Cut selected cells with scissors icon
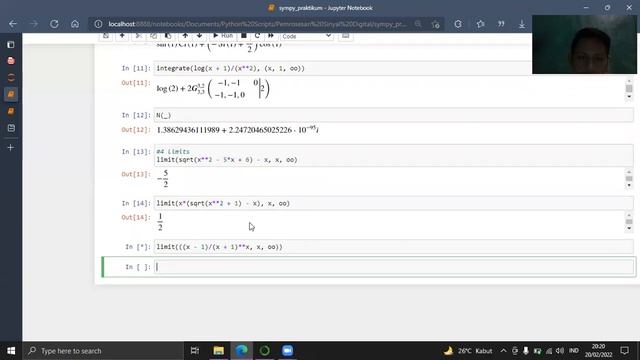640x360 pixels. pyautogui.click(x=138, y=36)
